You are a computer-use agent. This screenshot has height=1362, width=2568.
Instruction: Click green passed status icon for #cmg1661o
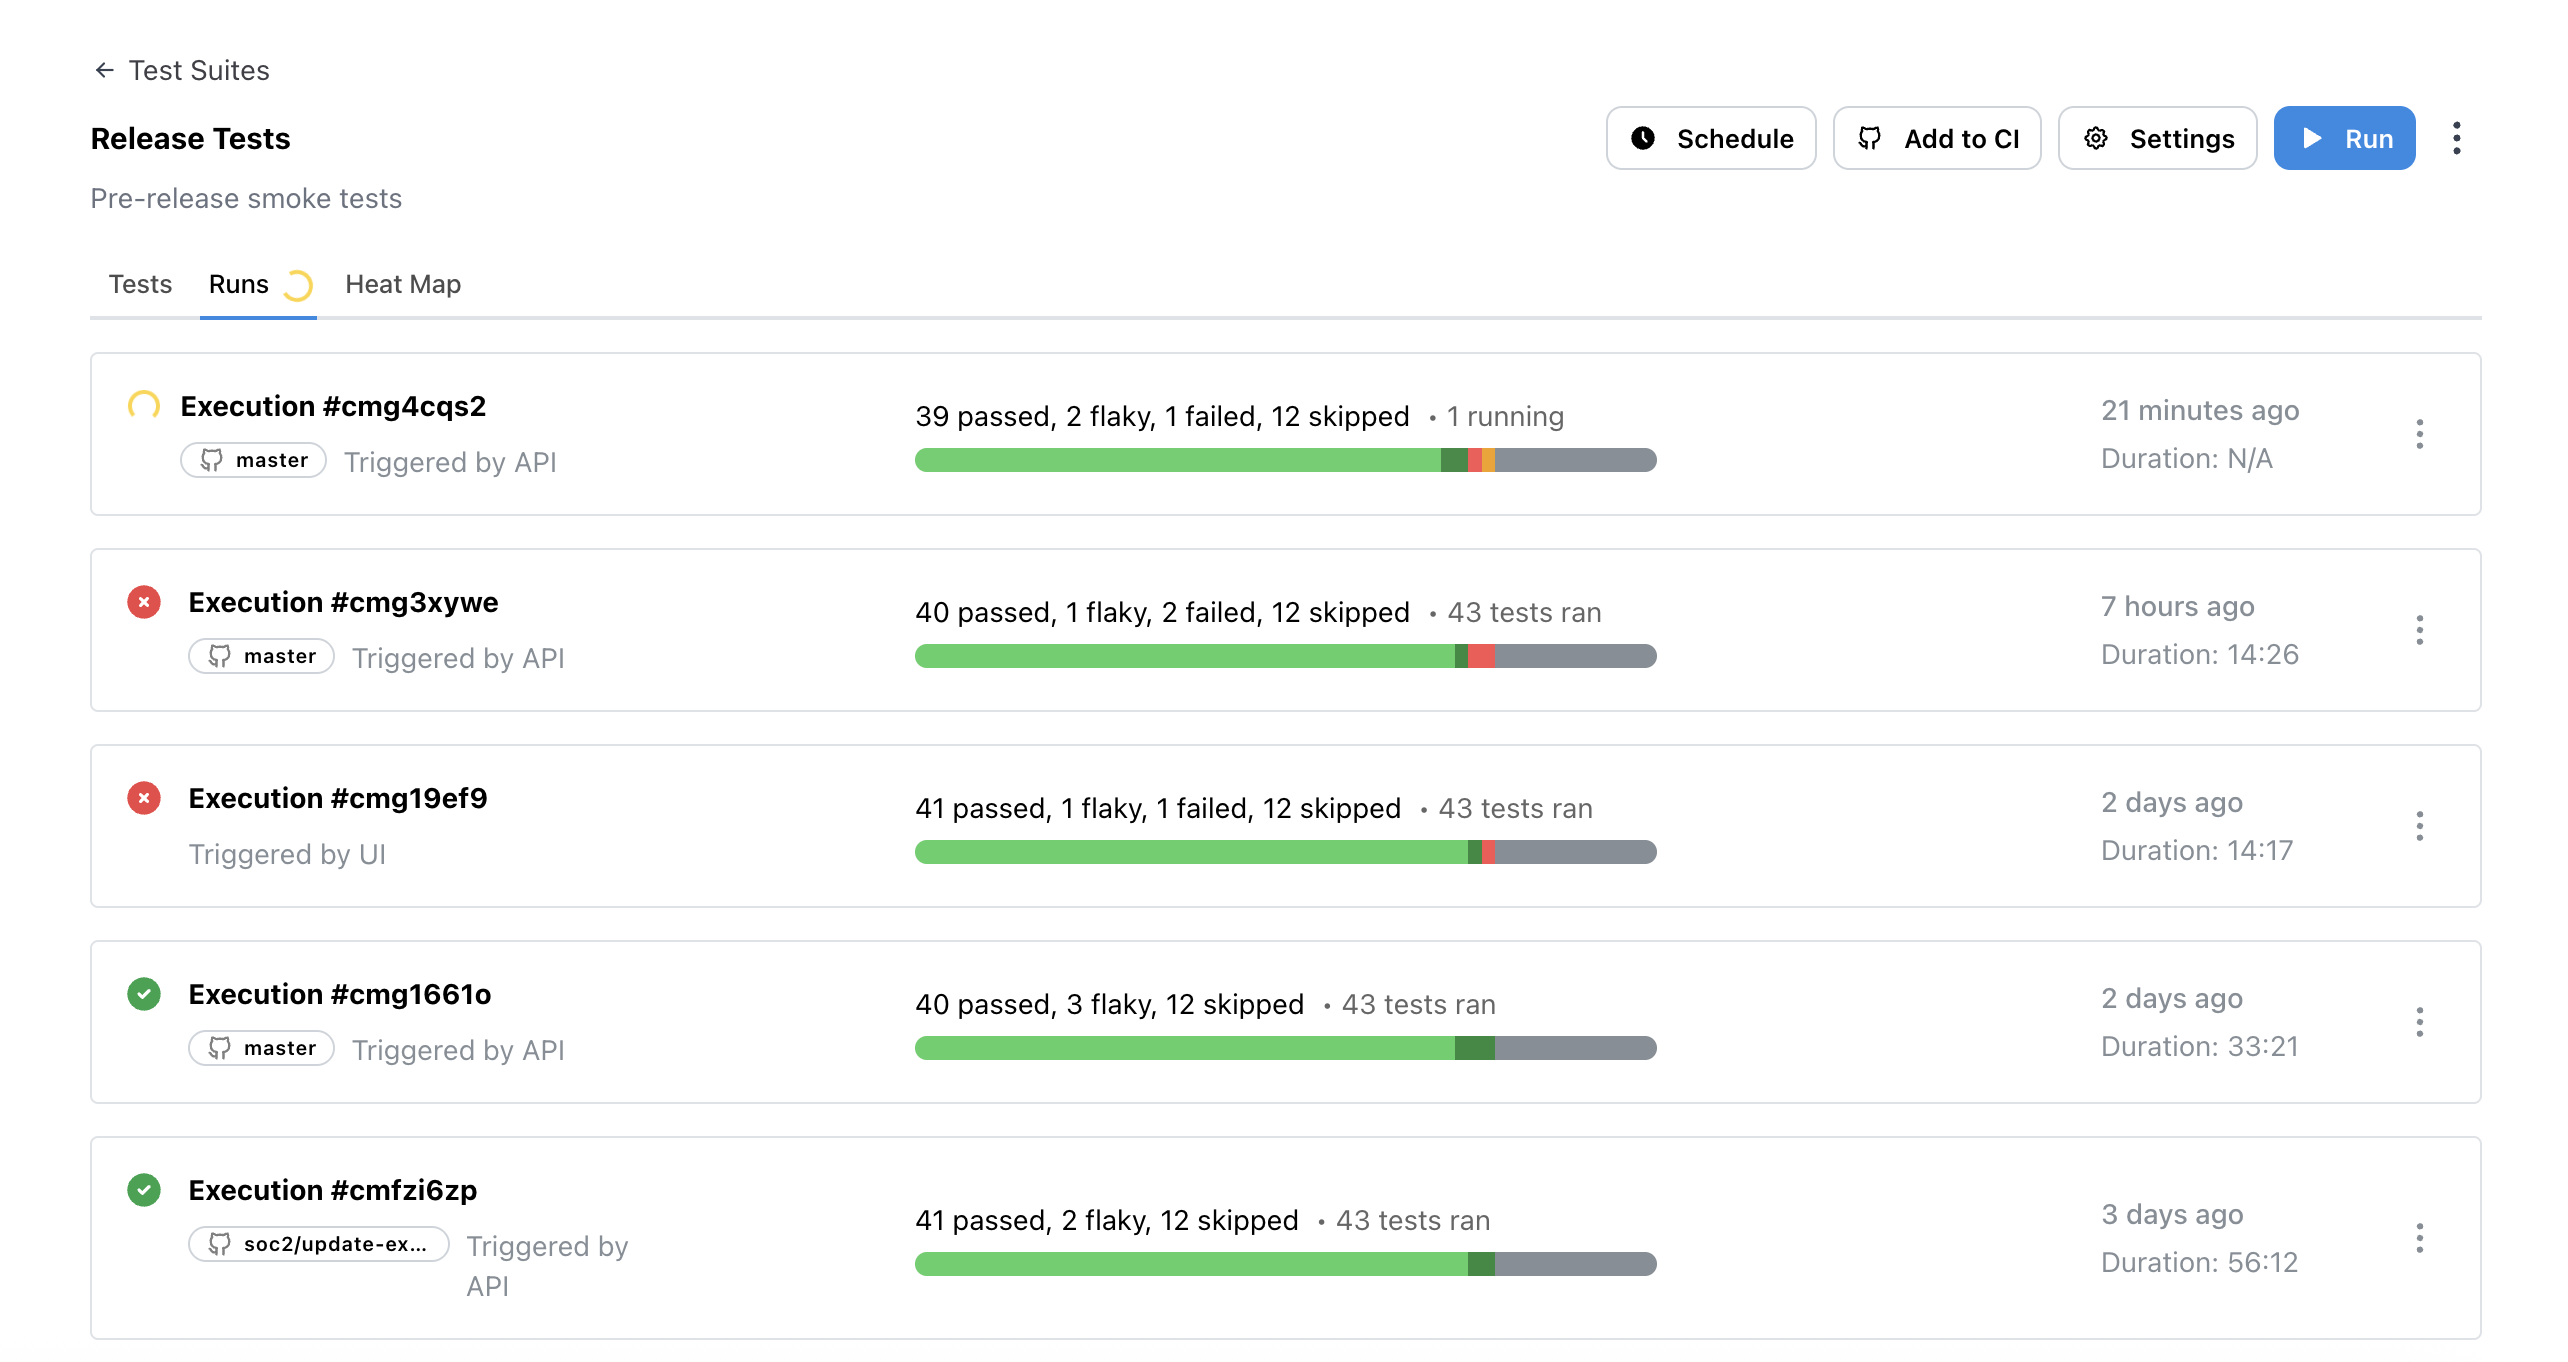(144, 994)
